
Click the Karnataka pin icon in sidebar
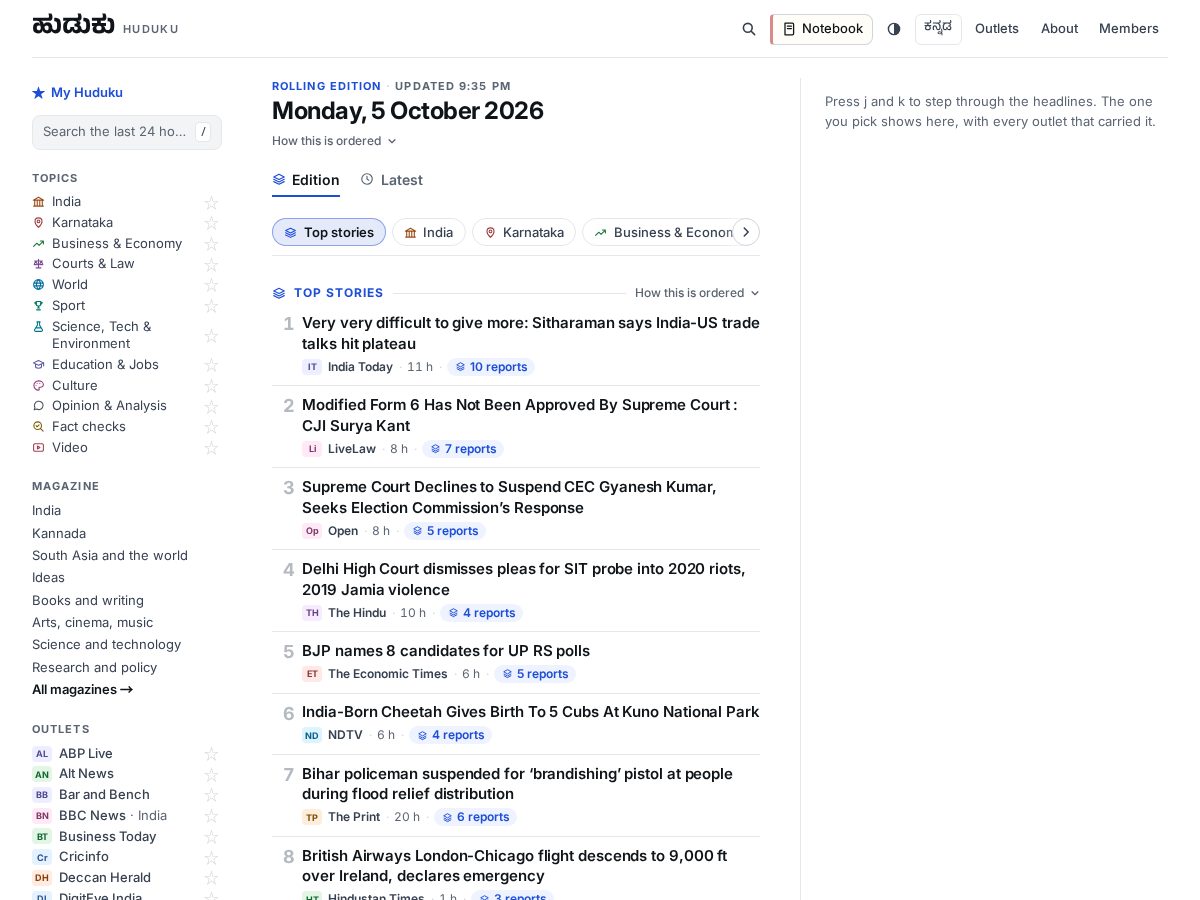point(39,223)
